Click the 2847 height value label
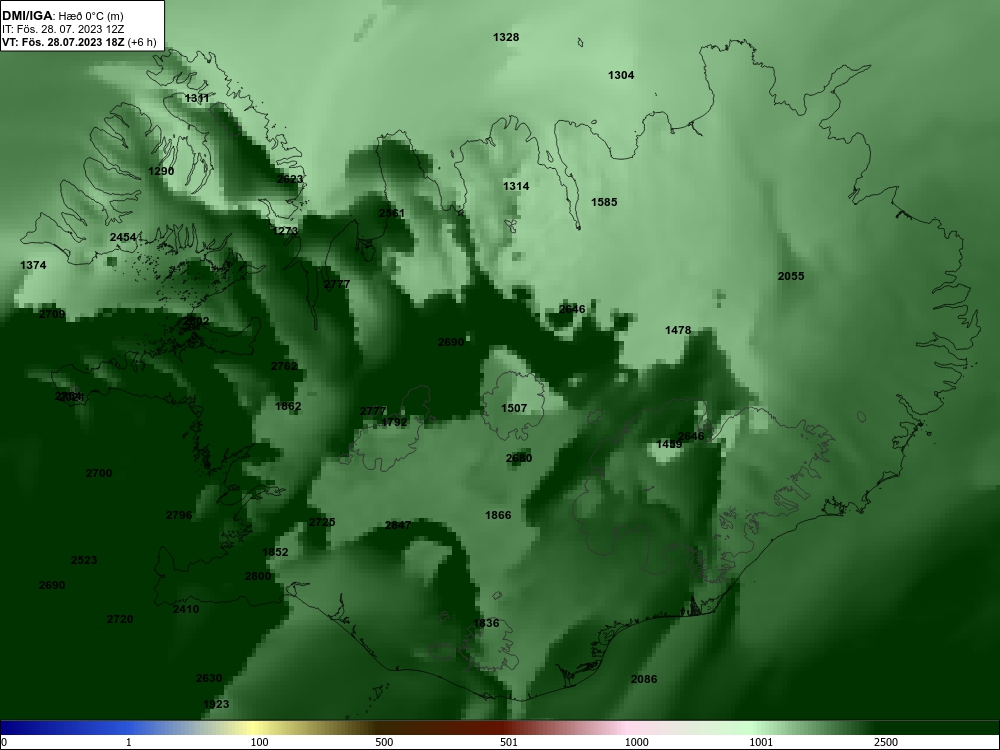Viewport: 1000px width, 750px height. click(x=398, y=526)
